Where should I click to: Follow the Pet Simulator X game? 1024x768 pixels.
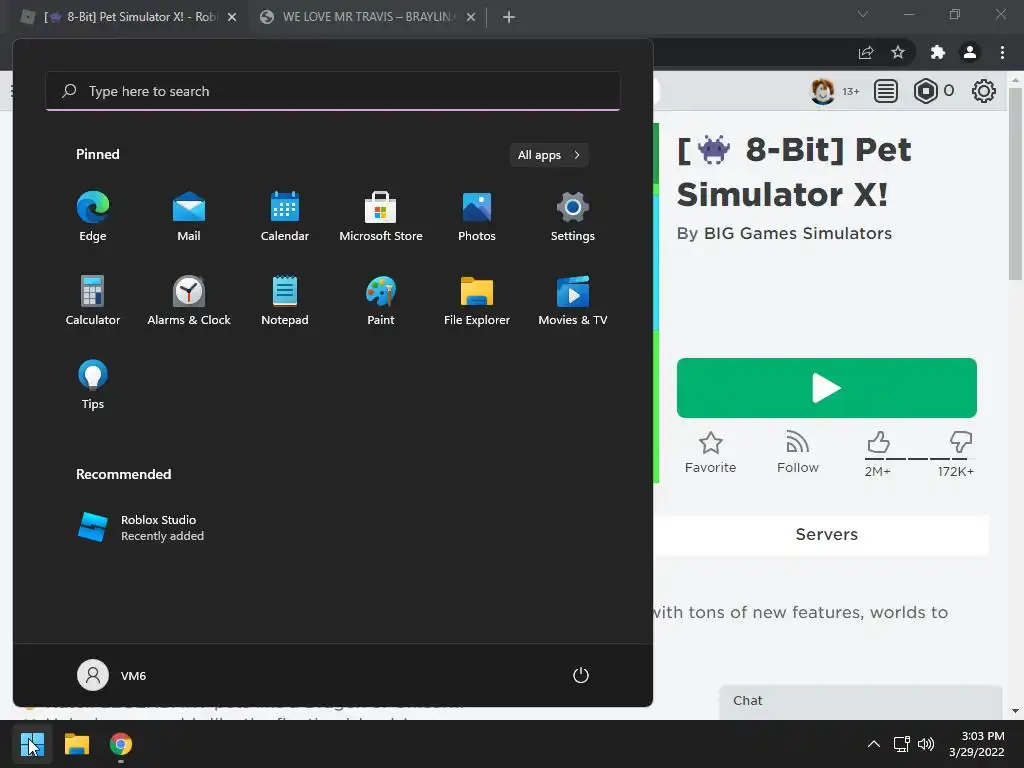797,452
